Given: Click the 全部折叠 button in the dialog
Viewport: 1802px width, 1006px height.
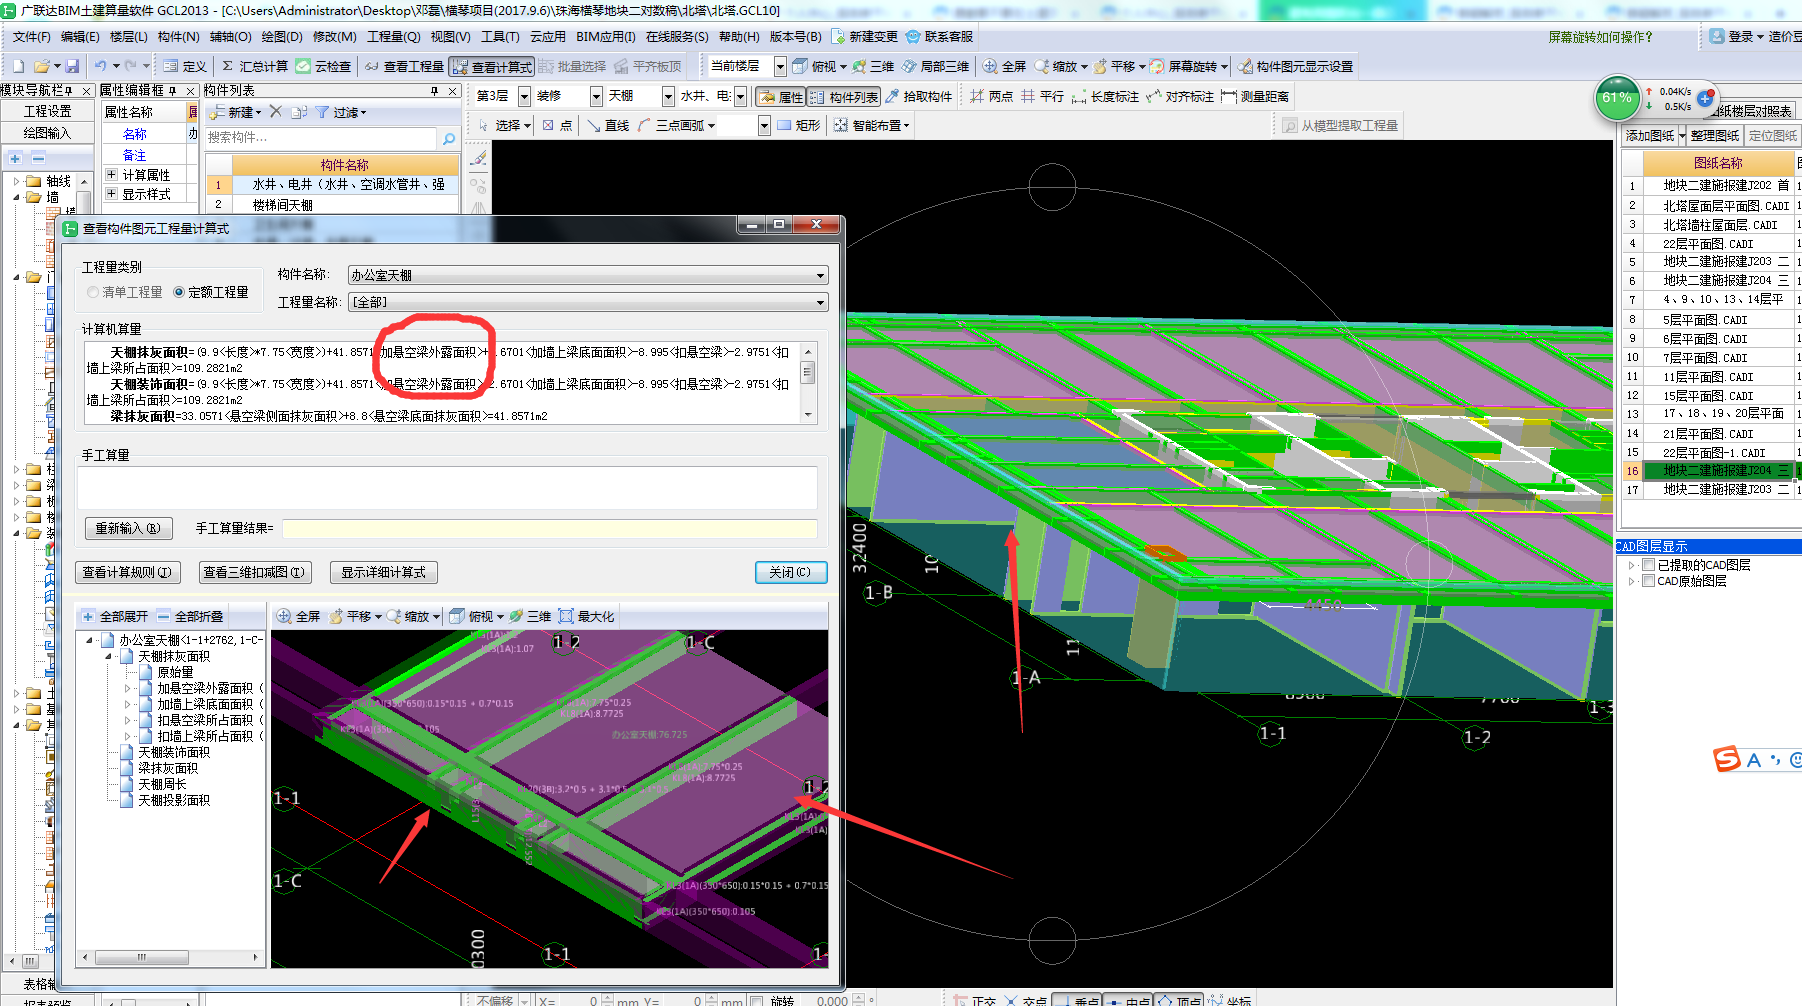Looking at the screenshot, I should (191, 616).
